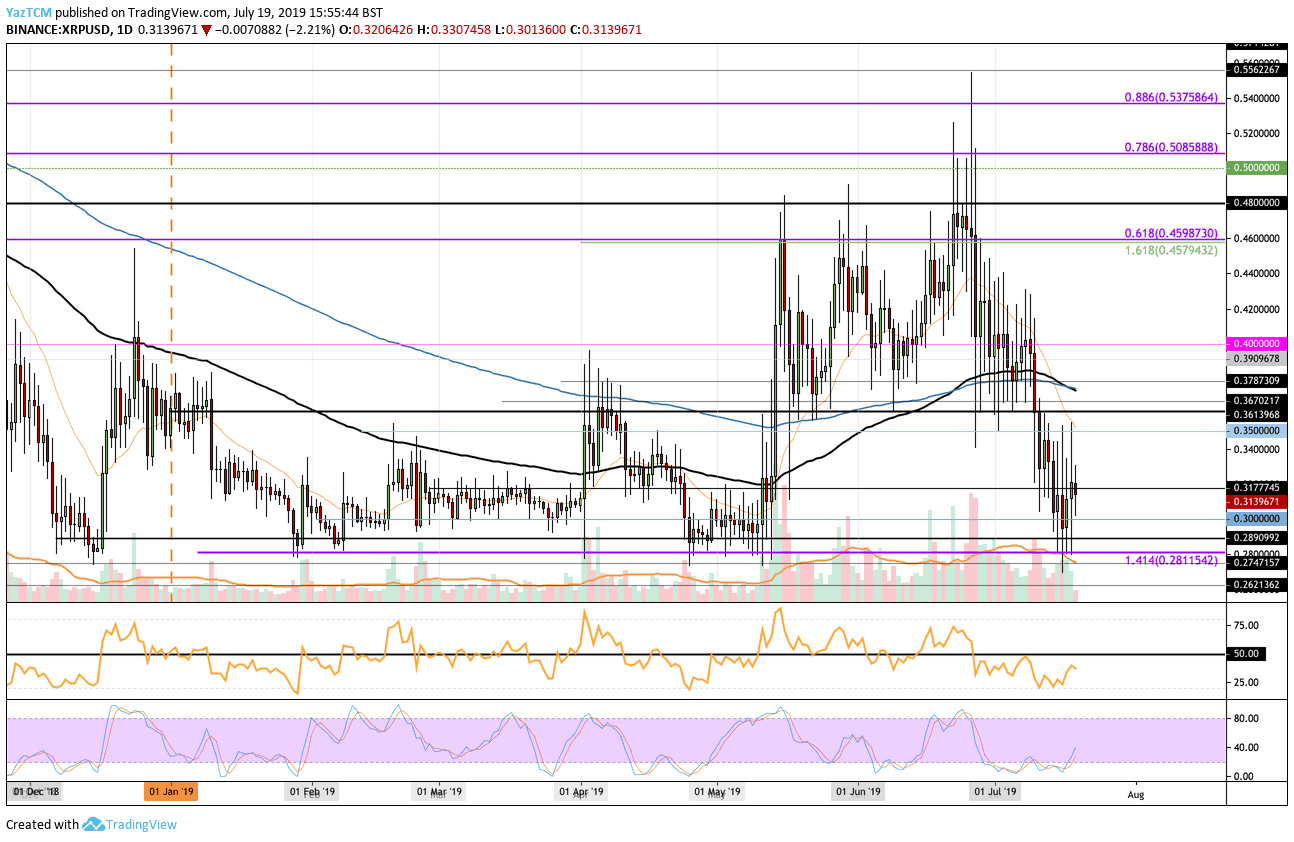Click the 01 Dec '18 date label
Viewport: 1294px width, 842px height.
click(x=36, y=792)
